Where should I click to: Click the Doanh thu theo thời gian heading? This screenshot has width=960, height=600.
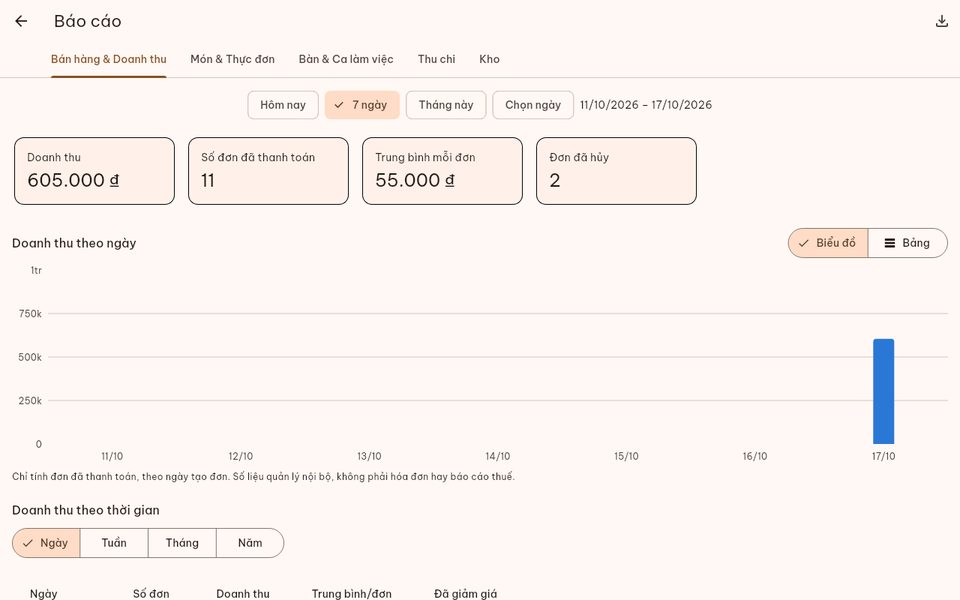[86, 510]
